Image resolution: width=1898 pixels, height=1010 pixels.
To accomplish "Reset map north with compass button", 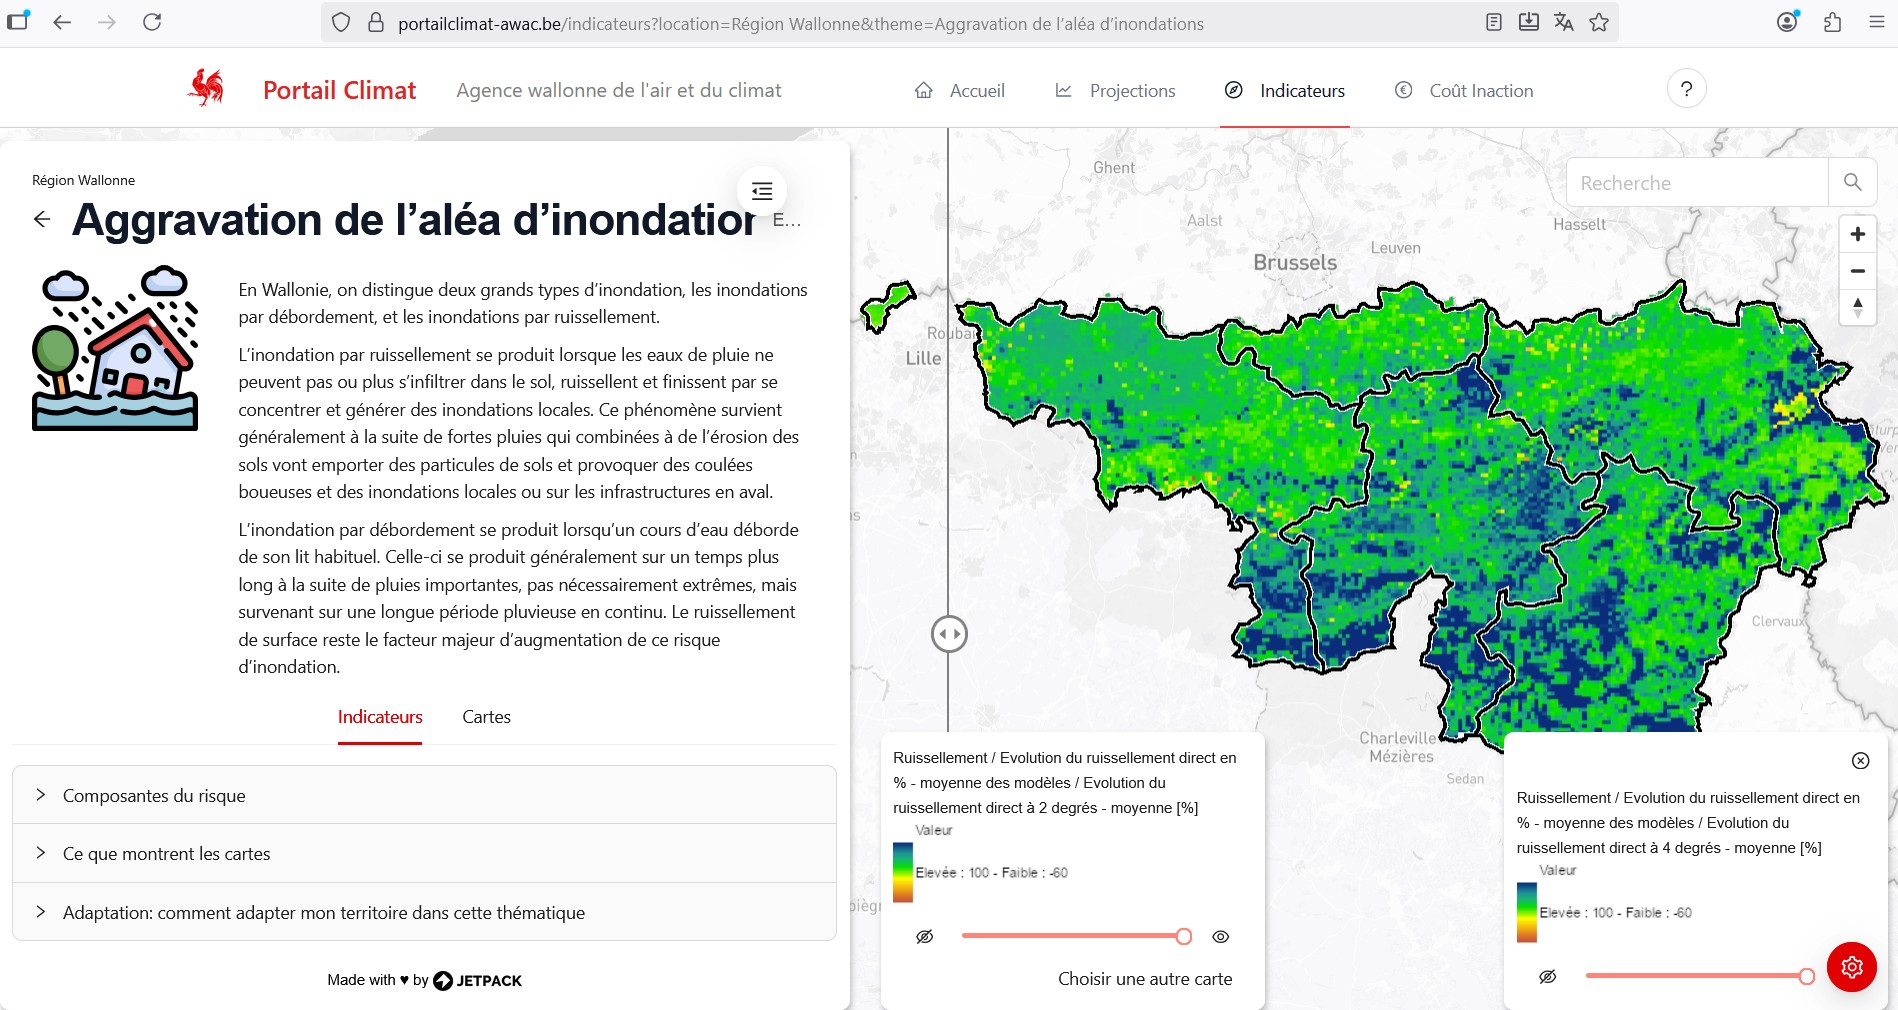I will 1857,307.
